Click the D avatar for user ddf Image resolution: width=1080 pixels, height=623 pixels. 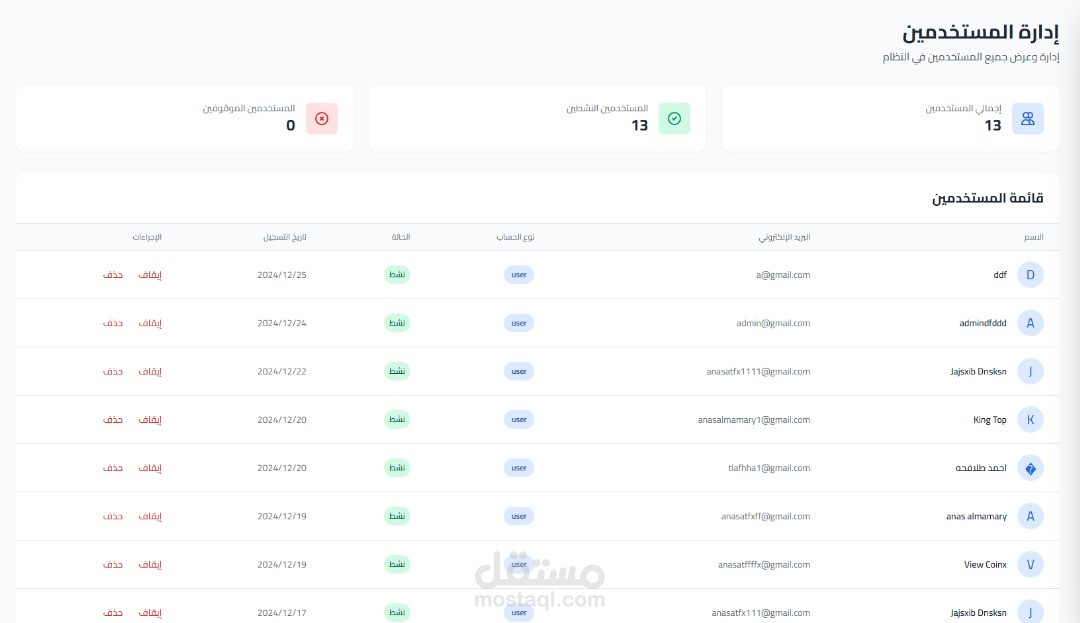[x=1030, y=275]
